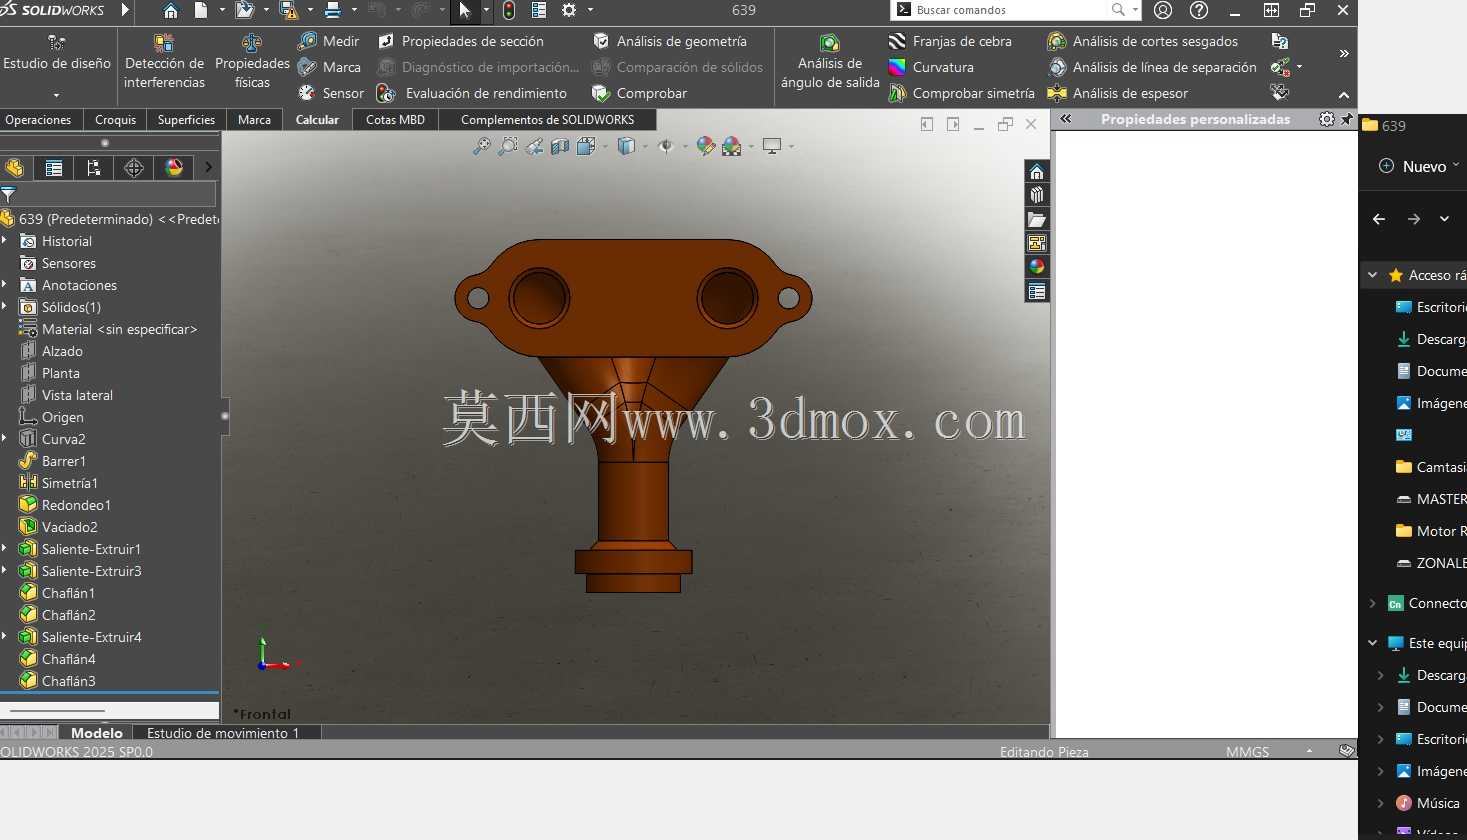Expand the Connecto item in Explorer
Screen dimensions: 1467x840
(x=1372, y=603)
